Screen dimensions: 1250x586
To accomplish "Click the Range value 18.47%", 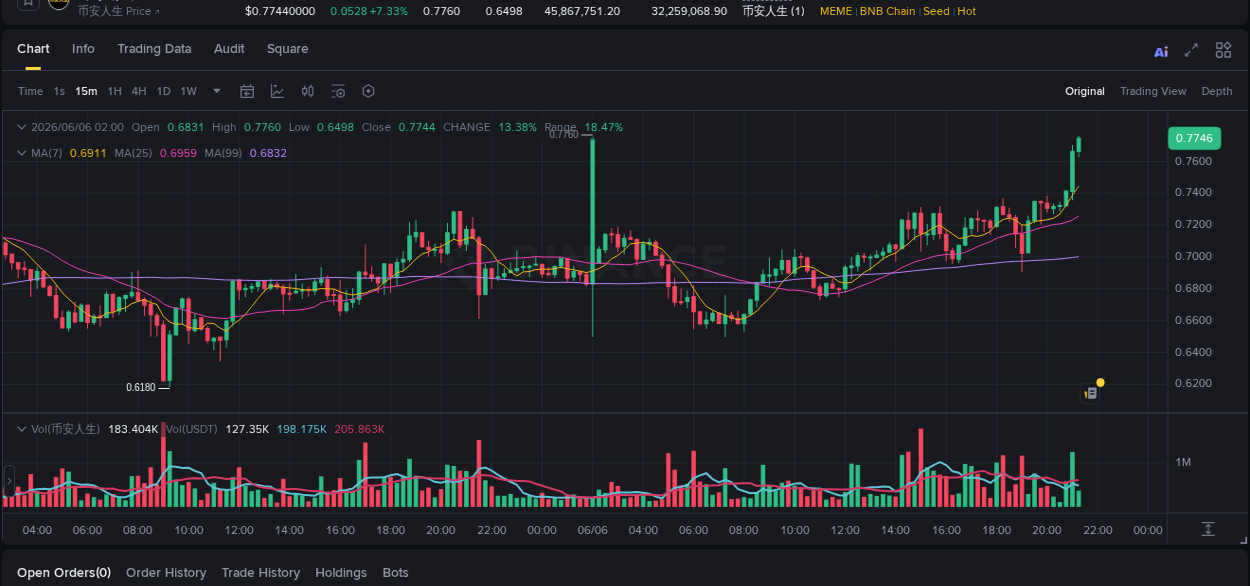I will [604, 127].
